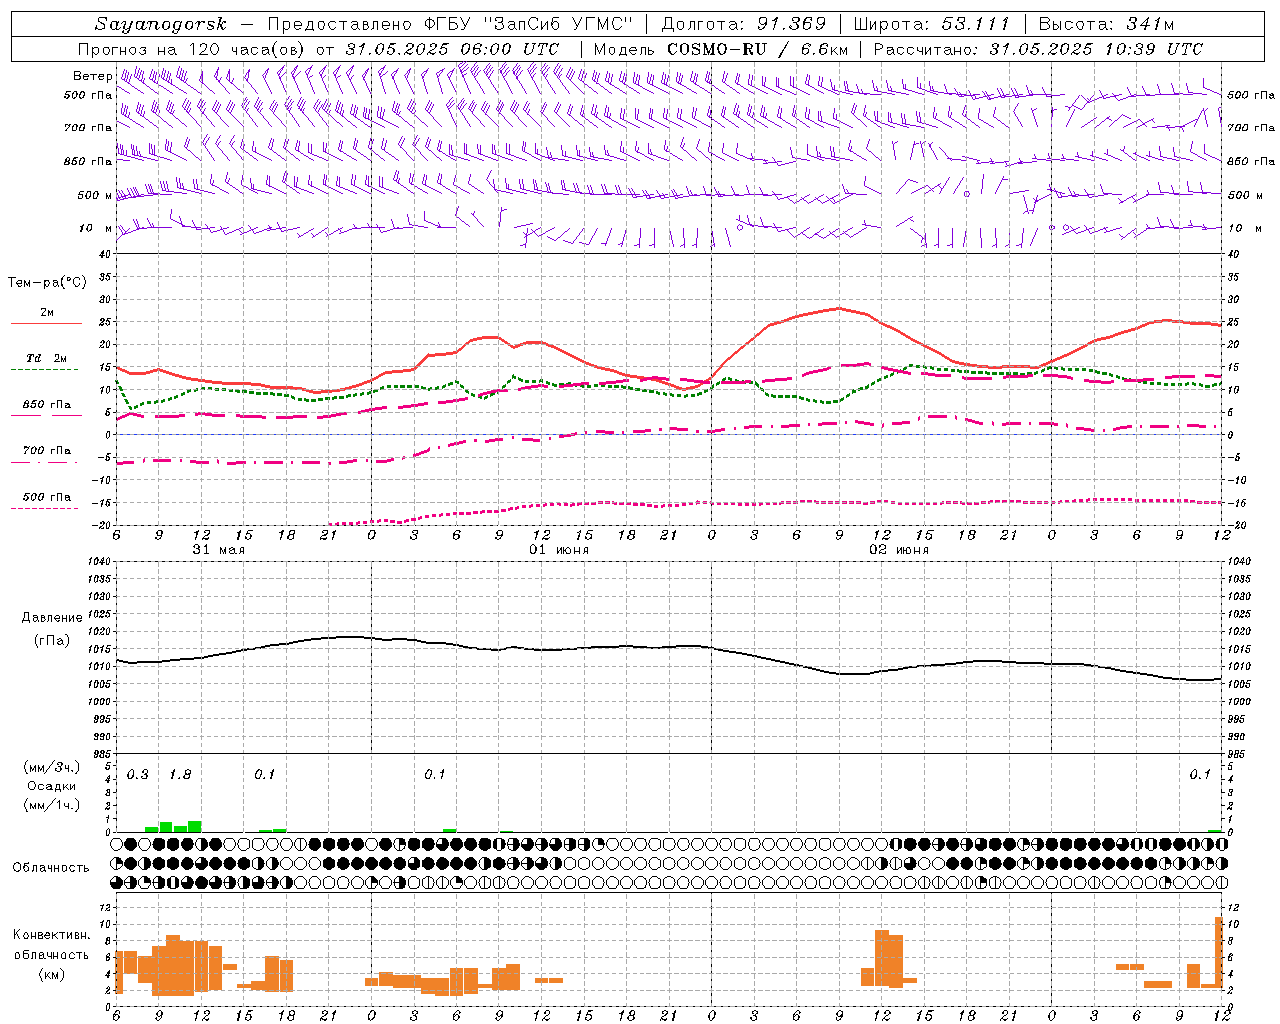Click the 'Высота: 341м' field
Screen dimensions: 1280x1024
pyautogui.click(x=1106, y=24)
